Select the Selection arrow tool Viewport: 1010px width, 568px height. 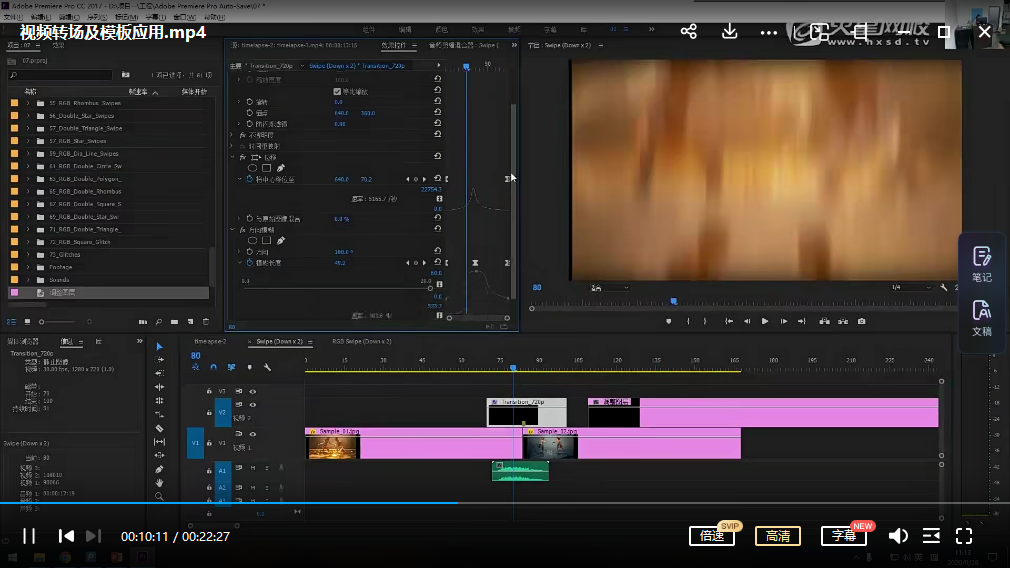tap(159, 346)
